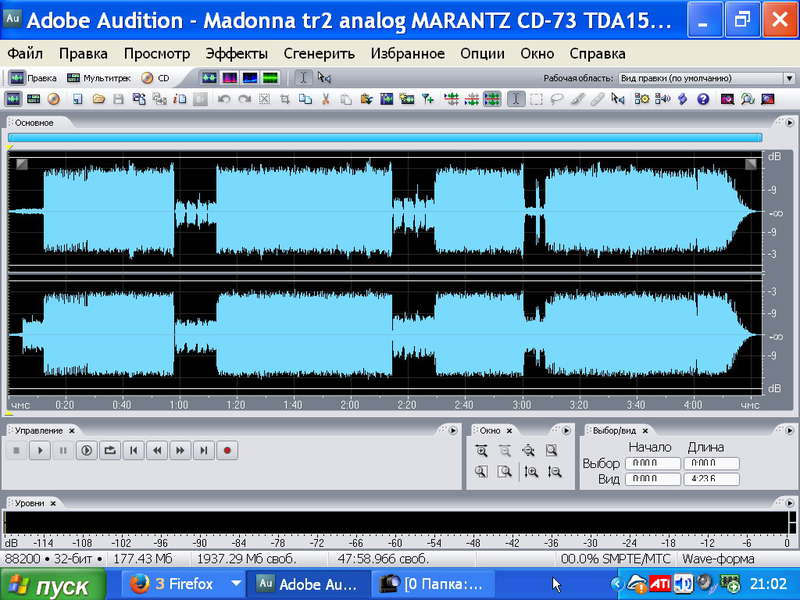This screenshot has height=600, width=800.
Task: Select the time selection I-beam tool in lower toolbar
Action: [516, 99]
